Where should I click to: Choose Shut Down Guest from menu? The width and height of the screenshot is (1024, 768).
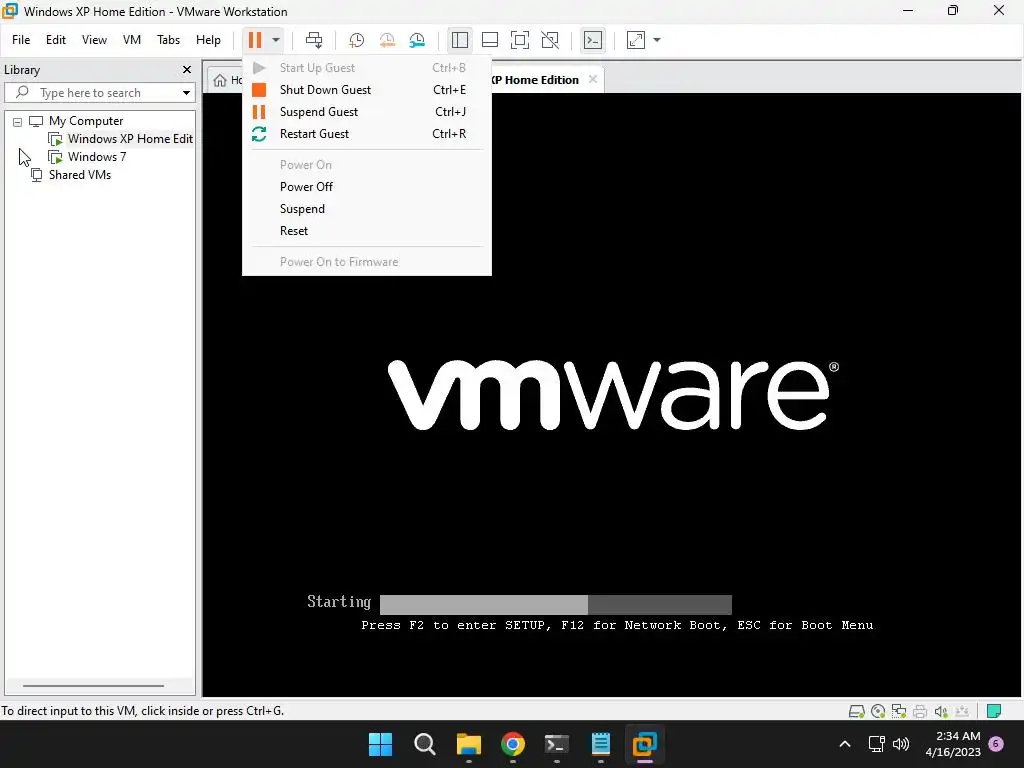pos(366,89)
